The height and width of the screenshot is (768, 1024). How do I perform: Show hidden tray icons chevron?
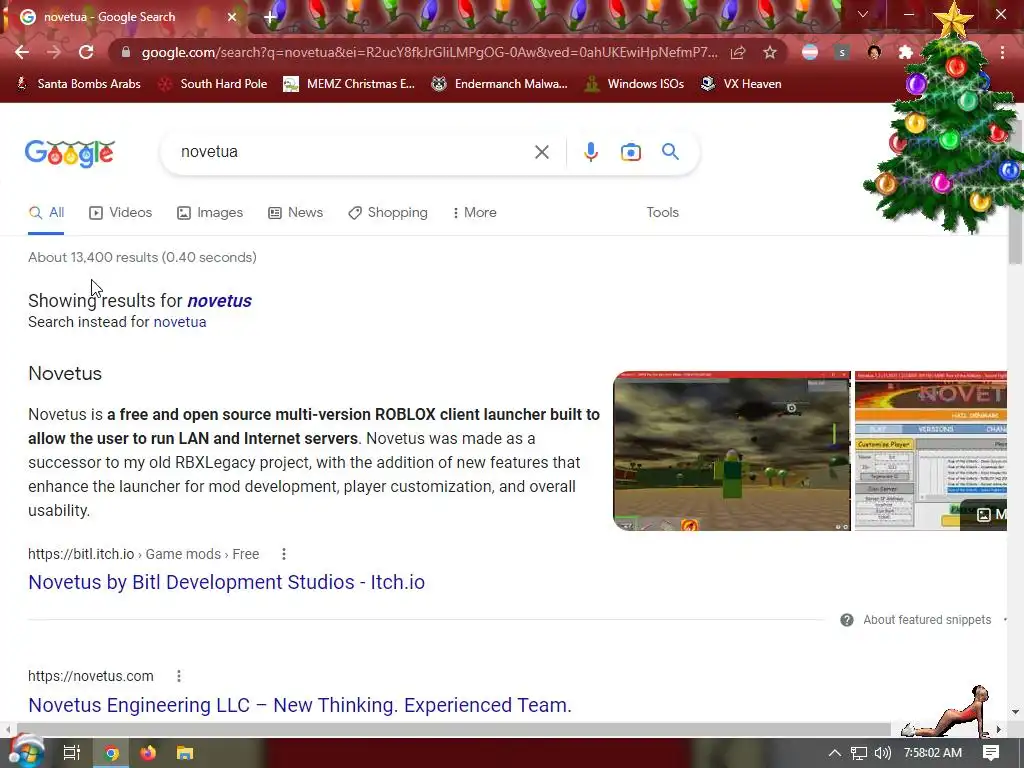click(x=834, y=753)
